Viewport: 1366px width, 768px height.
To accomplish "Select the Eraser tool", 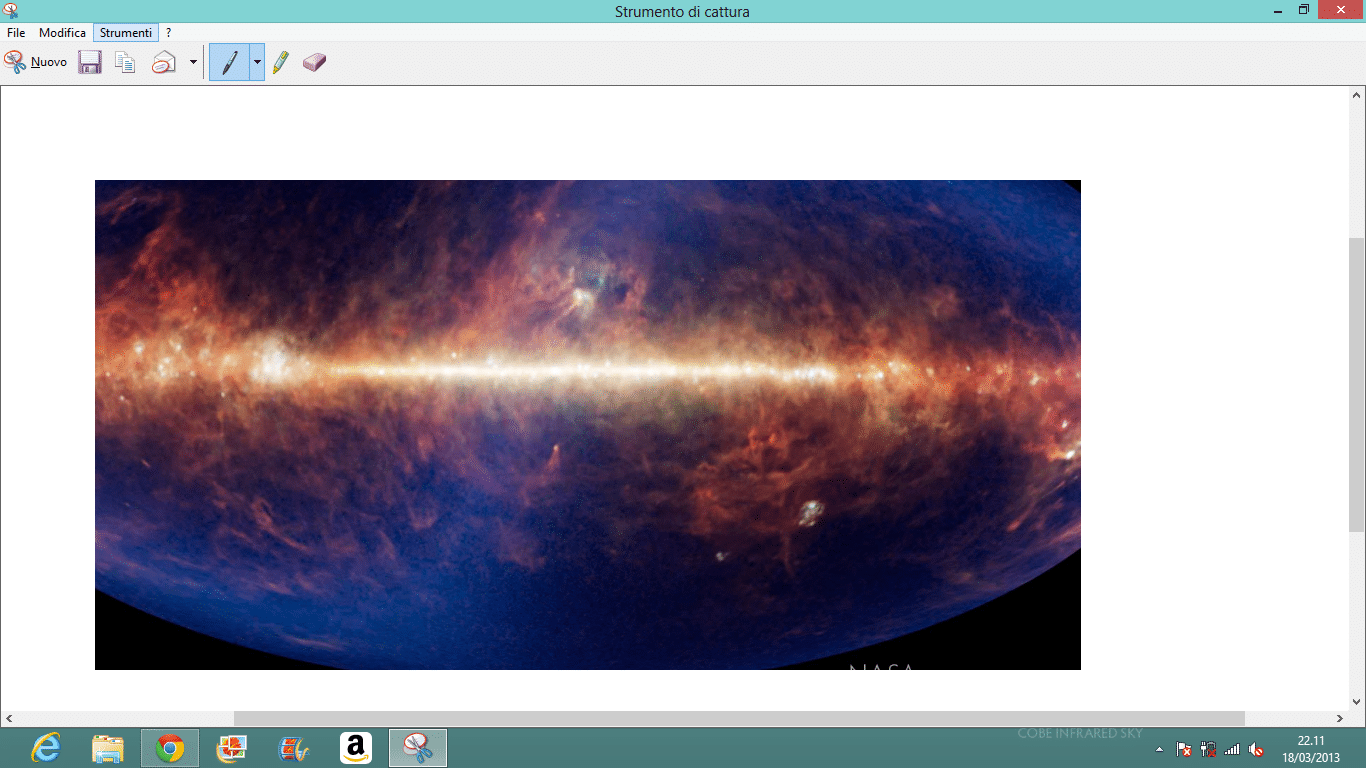I will [313, 61].
